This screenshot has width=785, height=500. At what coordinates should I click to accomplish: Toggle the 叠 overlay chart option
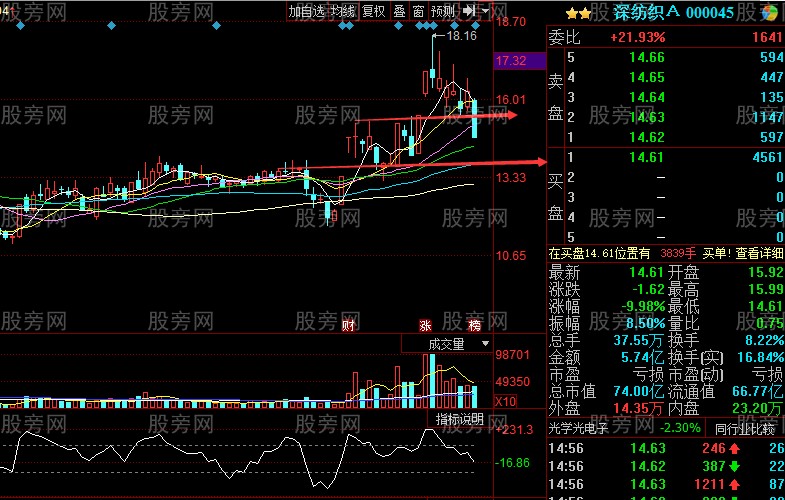tap(399, 11)
